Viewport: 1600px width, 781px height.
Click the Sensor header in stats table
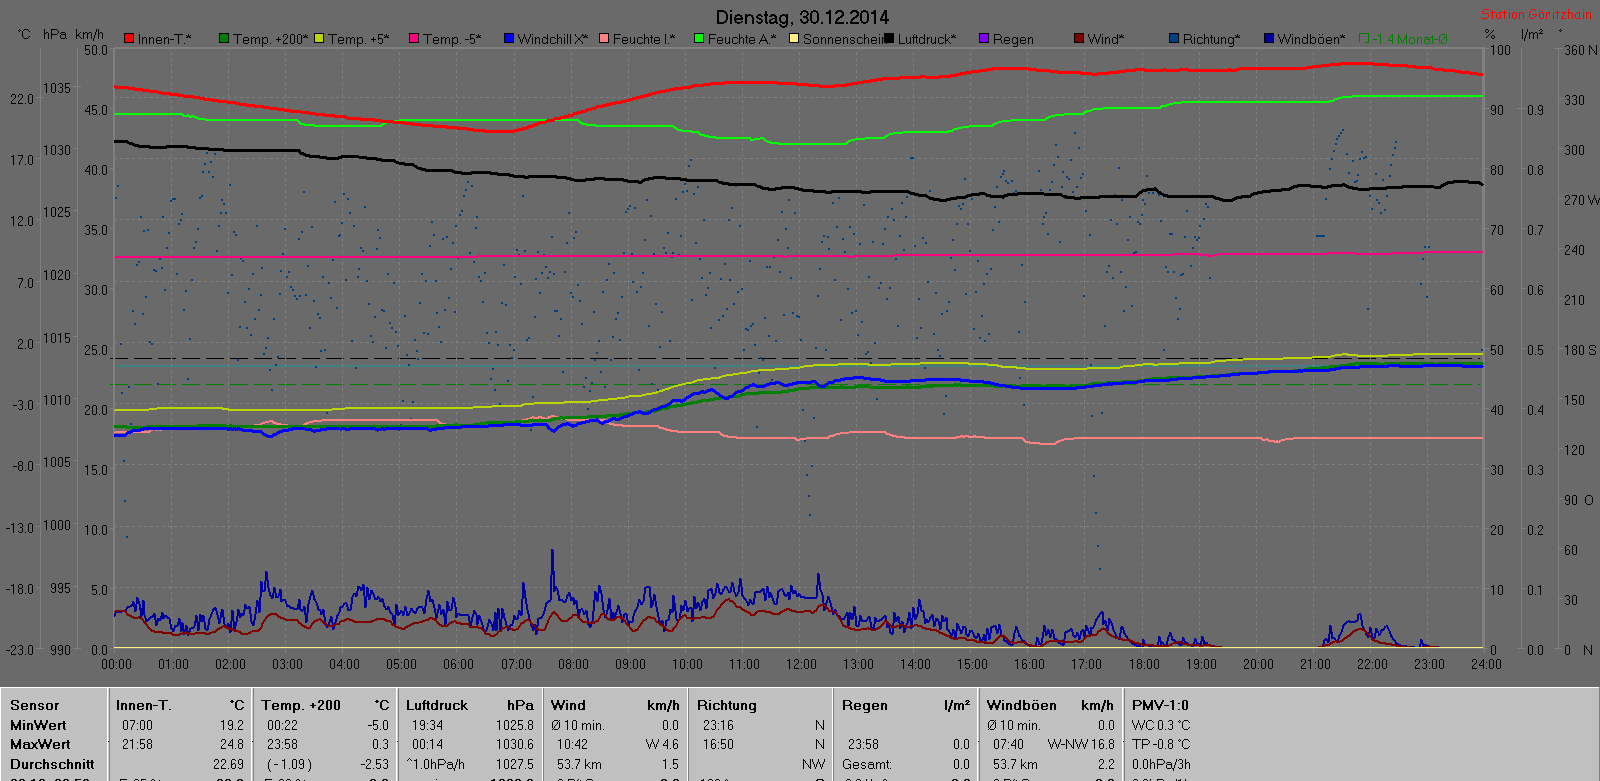click(x=35, y=705)
